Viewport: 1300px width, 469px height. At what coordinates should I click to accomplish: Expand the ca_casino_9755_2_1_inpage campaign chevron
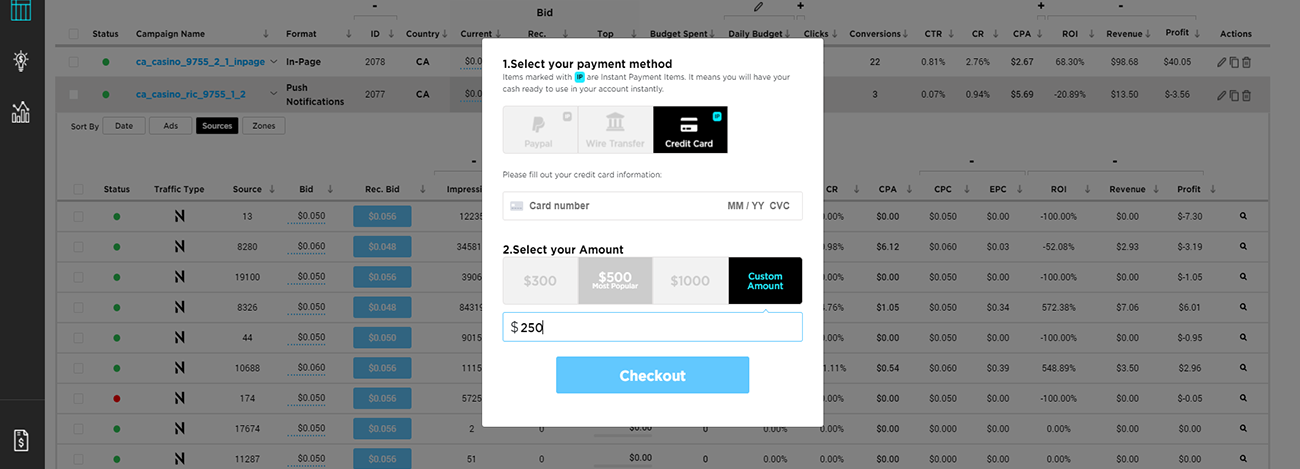(x=274, y=62)
